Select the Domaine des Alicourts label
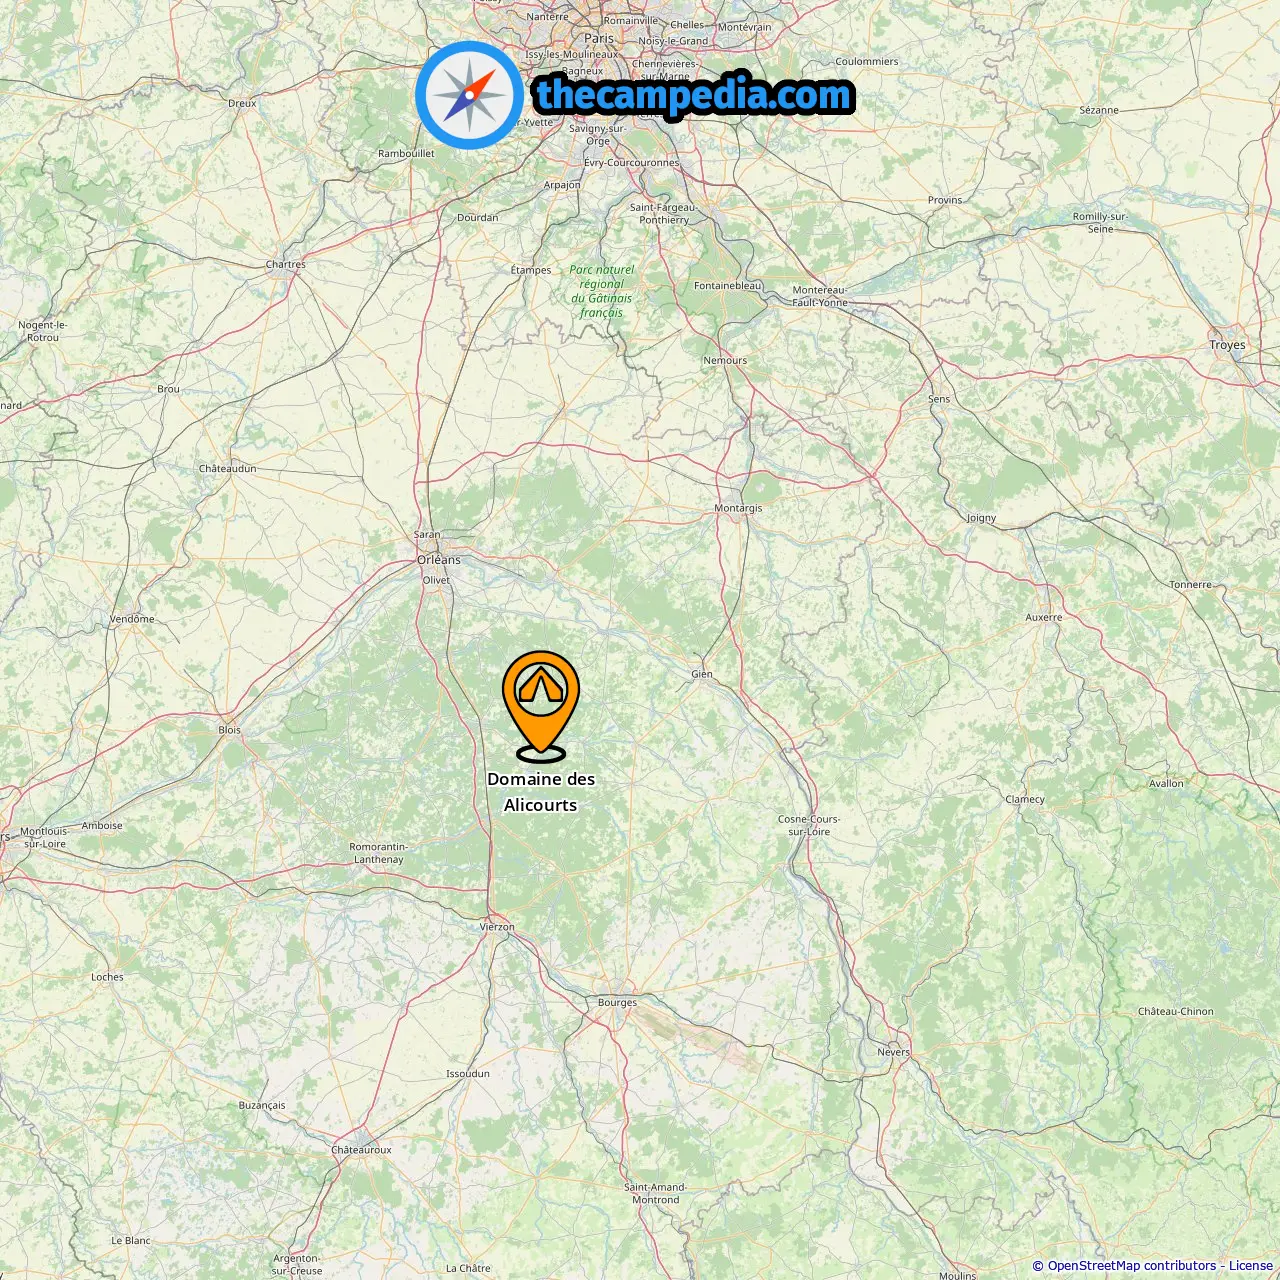1280x1280 pixels. tap(541, 792)
